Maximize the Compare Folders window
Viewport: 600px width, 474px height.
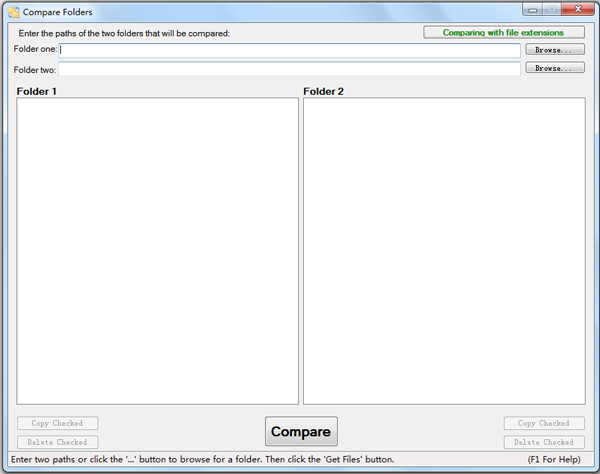pos(551,10)
